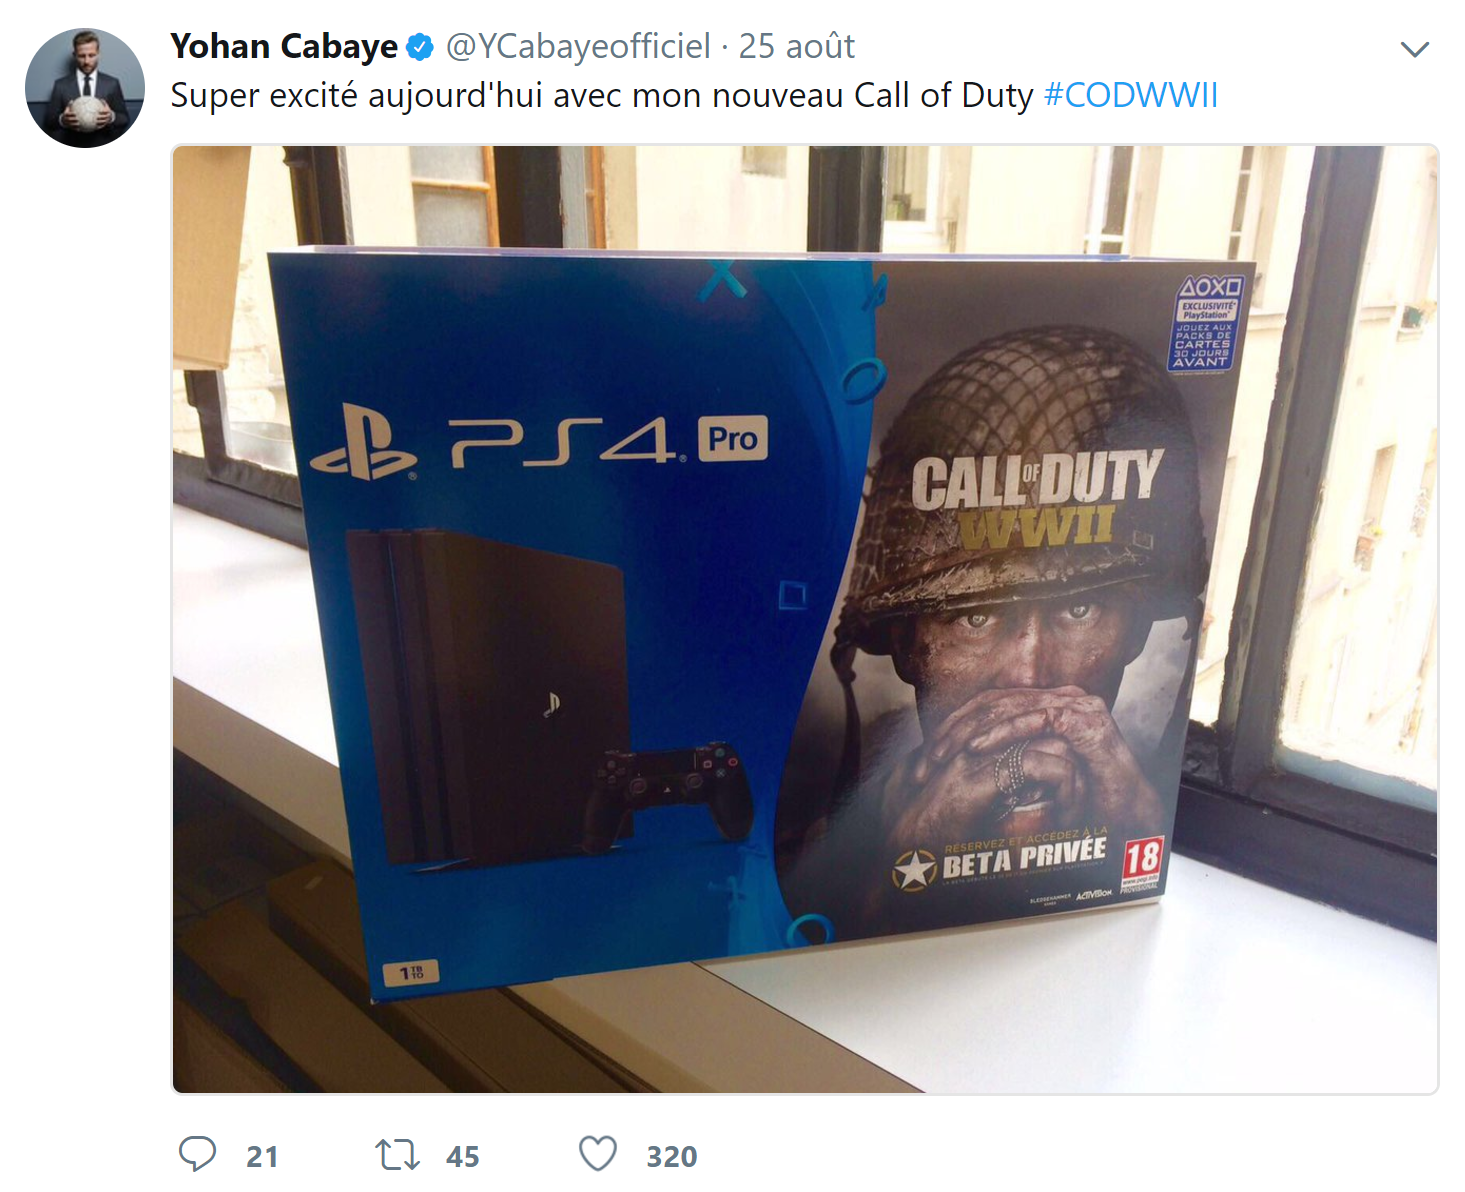Retweet using the retweet arrows icon

click(x=397, y=1155)
